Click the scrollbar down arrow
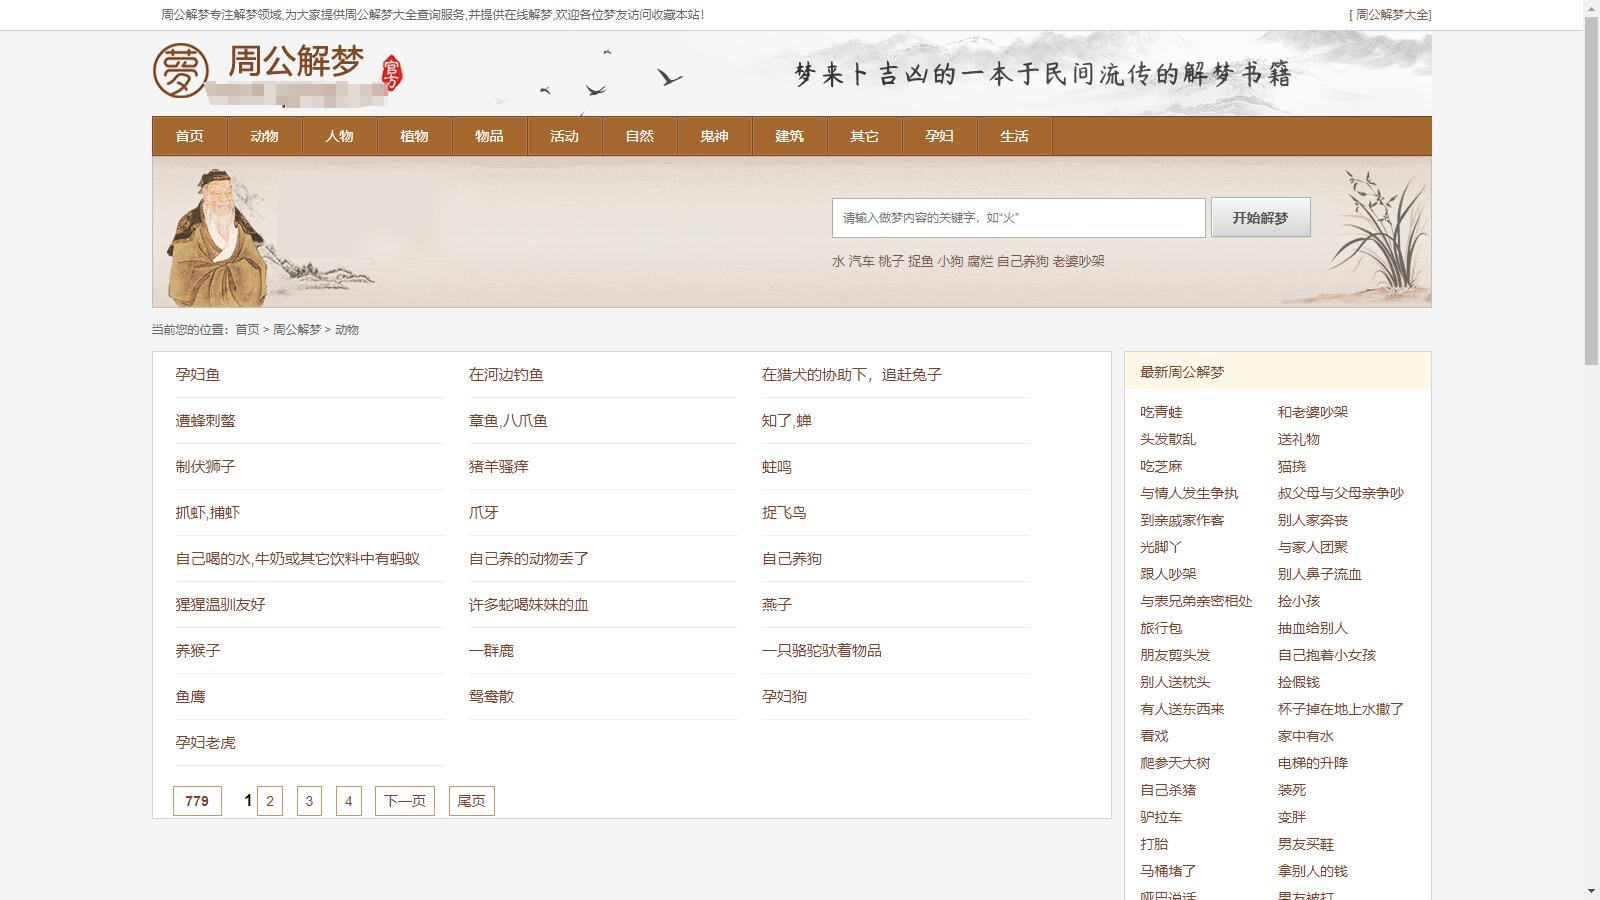Image resolution: width=1600 pixels, height=900 pixels. [1591, 891]
